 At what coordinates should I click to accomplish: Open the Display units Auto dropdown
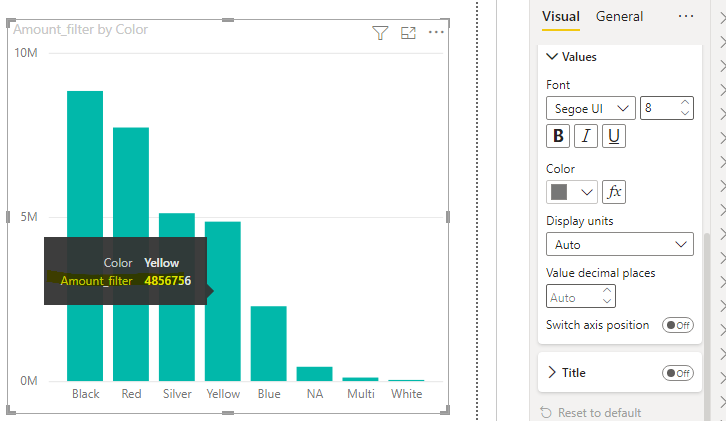coord(620,244)
